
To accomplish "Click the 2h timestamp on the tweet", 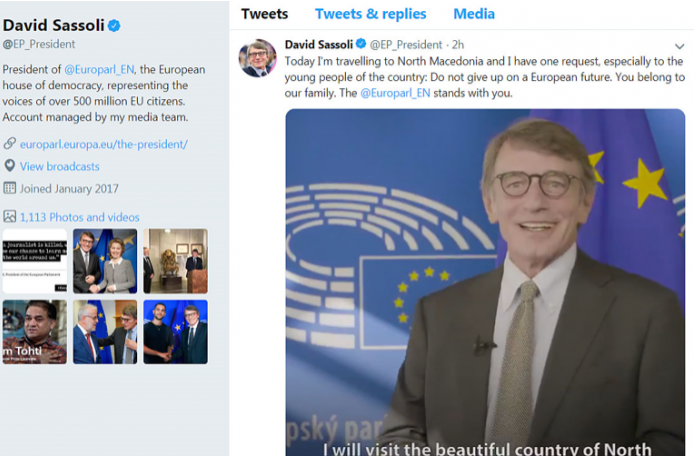I will click(x=458, y=45).
